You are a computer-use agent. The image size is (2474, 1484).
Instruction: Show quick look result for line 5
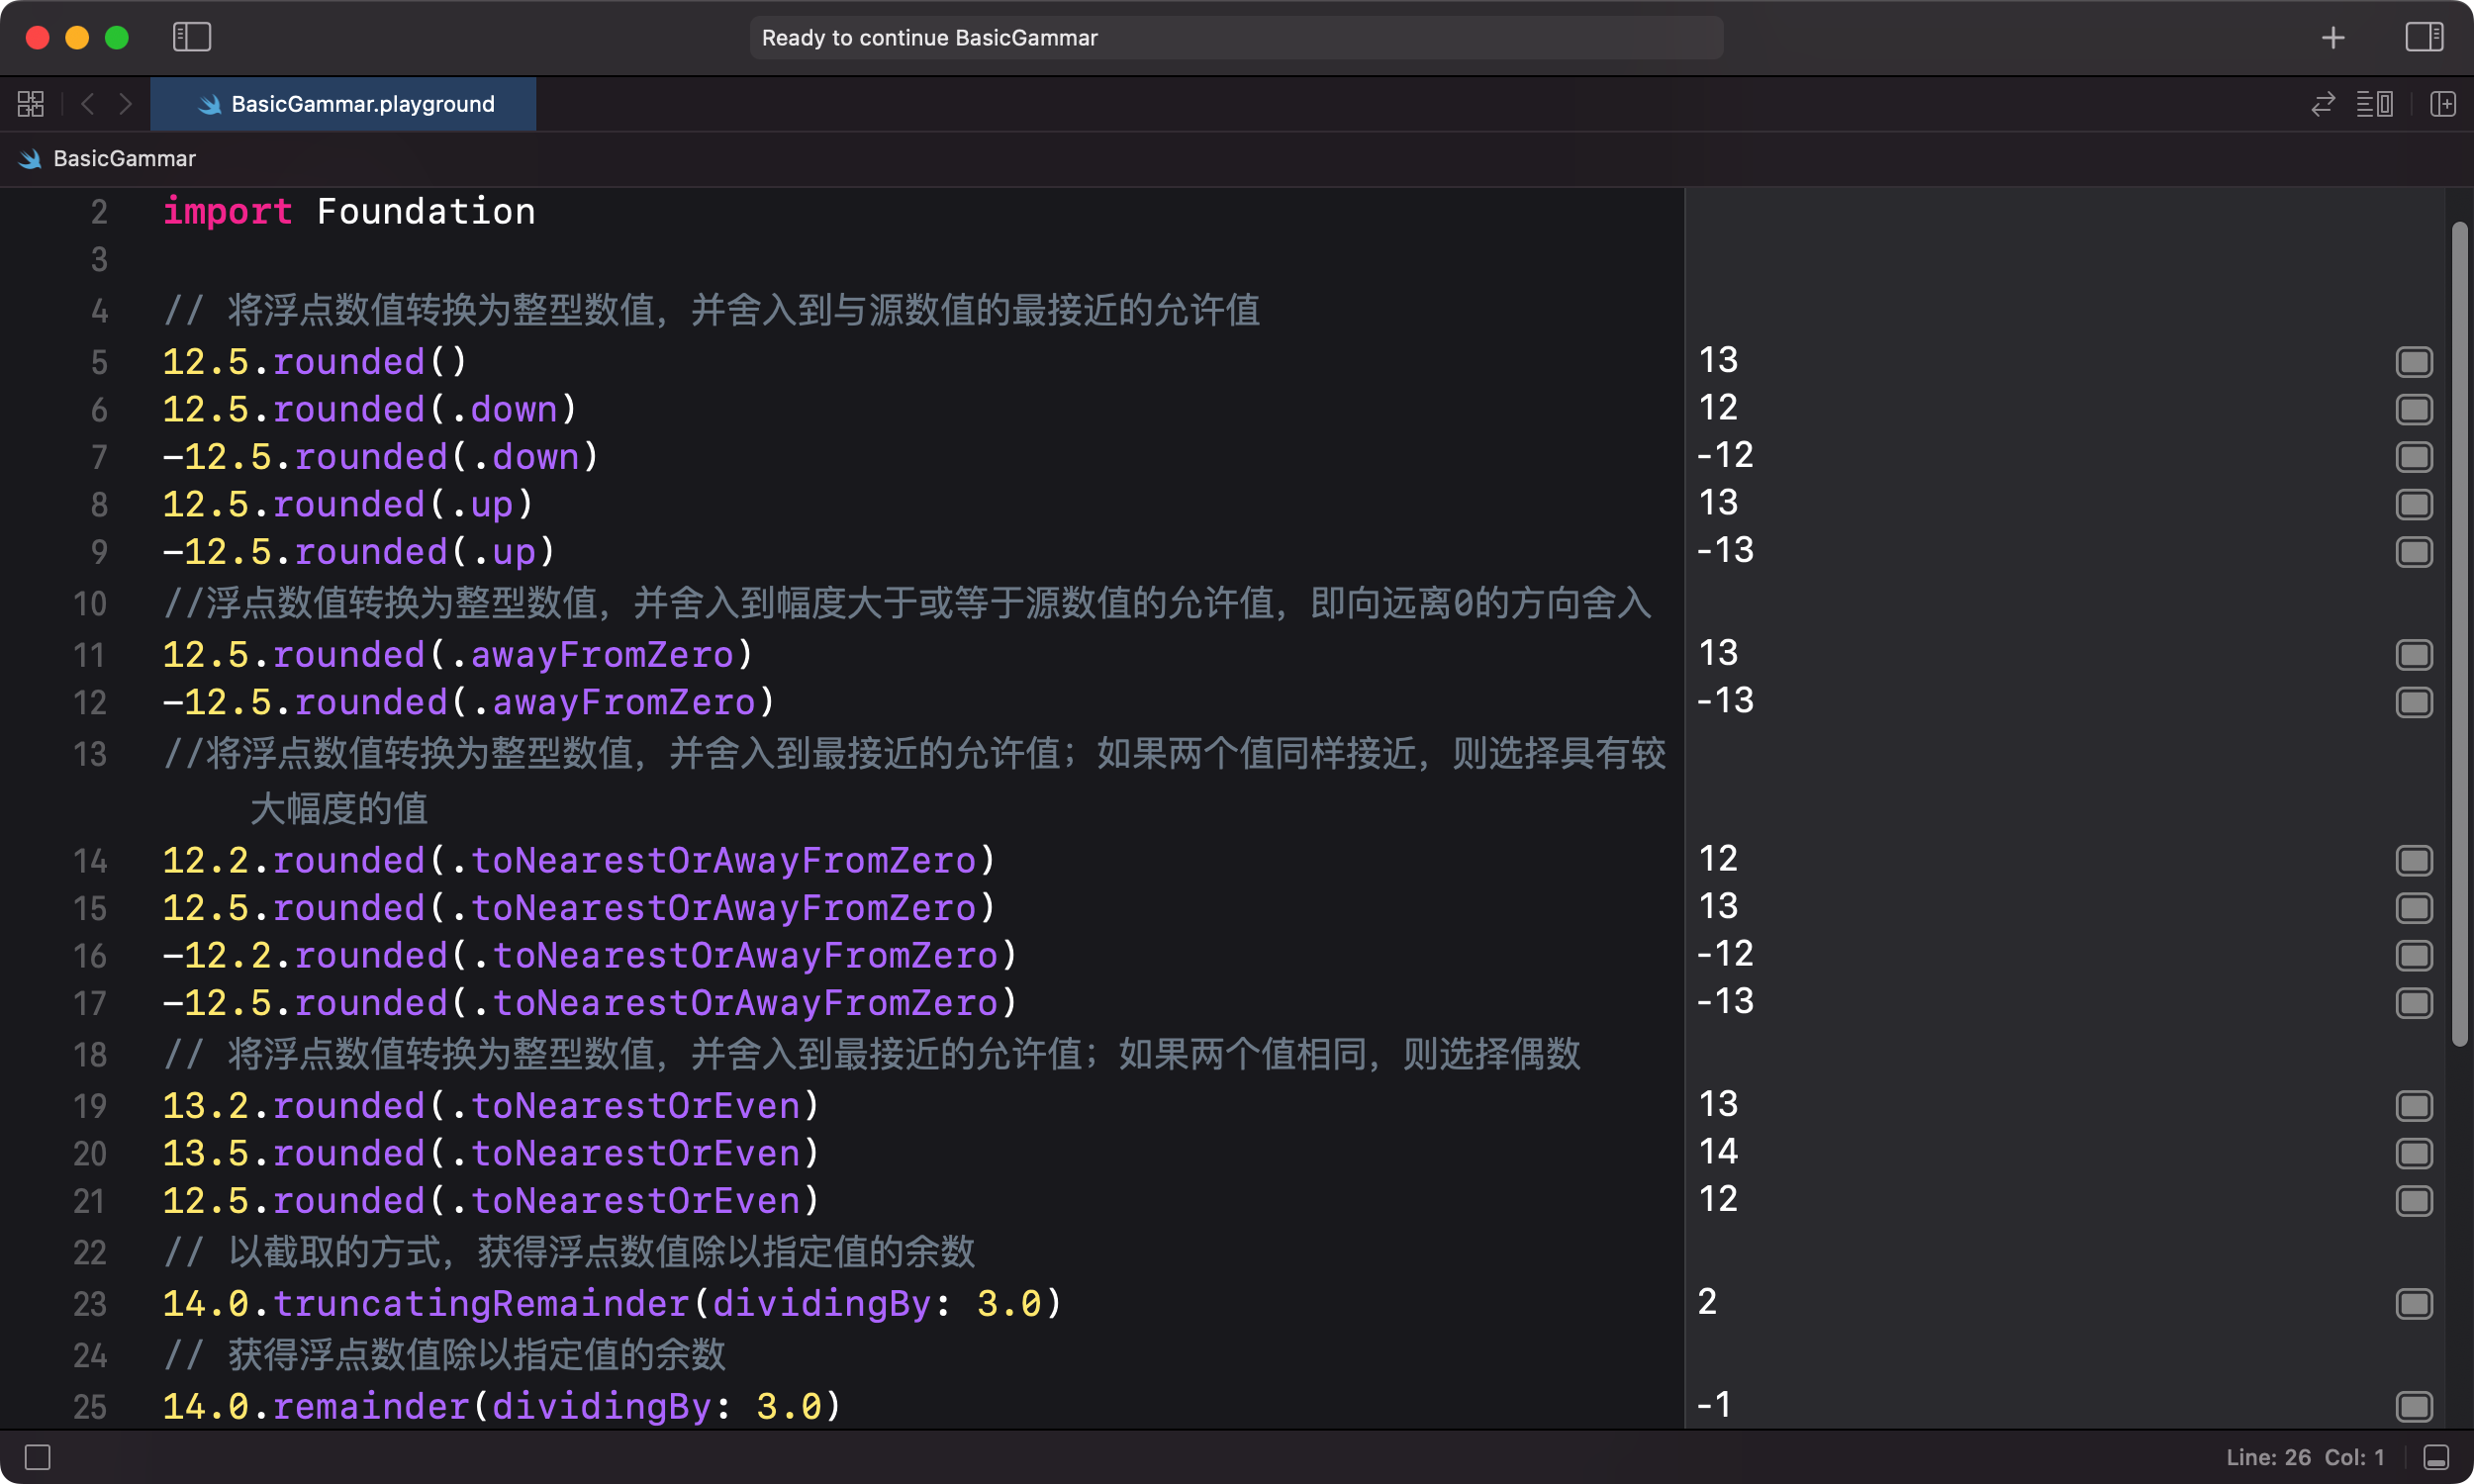pos(2414,362)
